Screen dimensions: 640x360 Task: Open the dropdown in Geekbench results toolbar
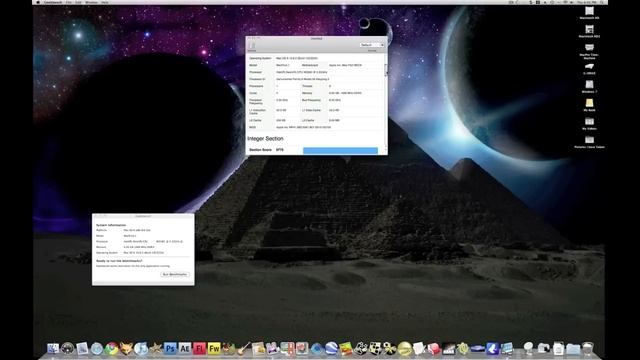pyautogui.click(x=372, y=45)
